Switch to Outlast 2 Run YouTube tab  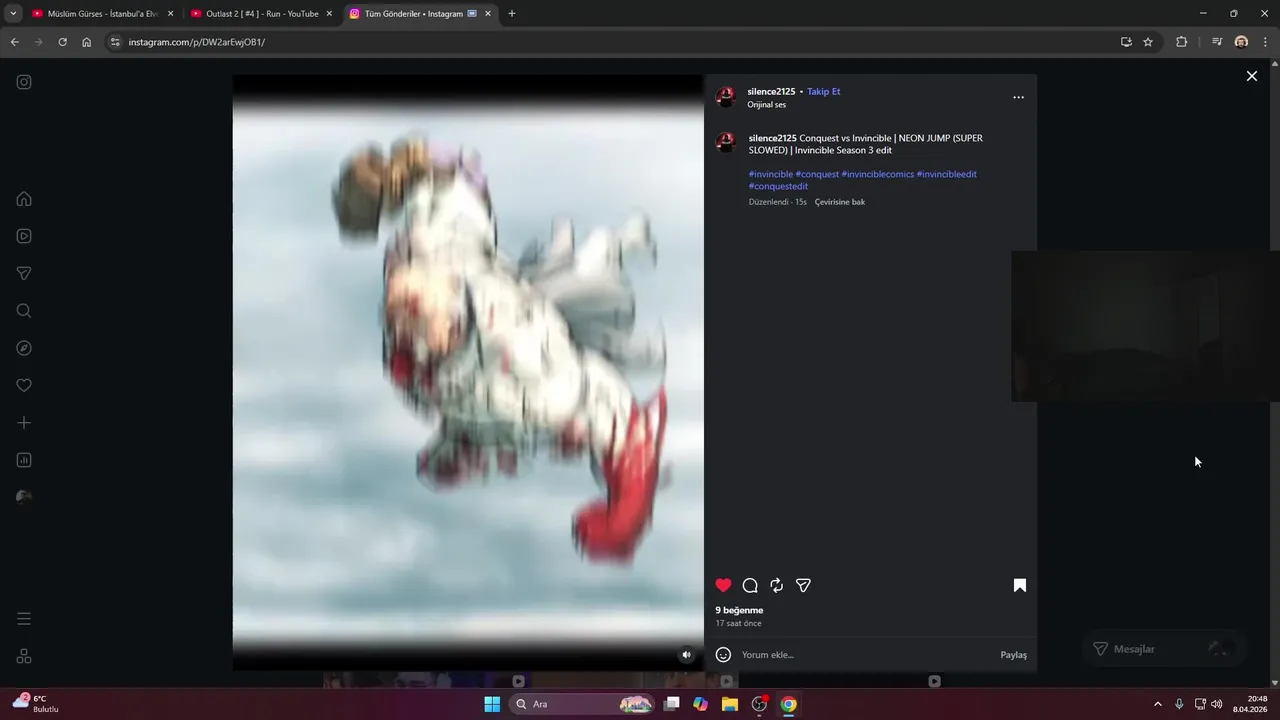tap(261, 14)
